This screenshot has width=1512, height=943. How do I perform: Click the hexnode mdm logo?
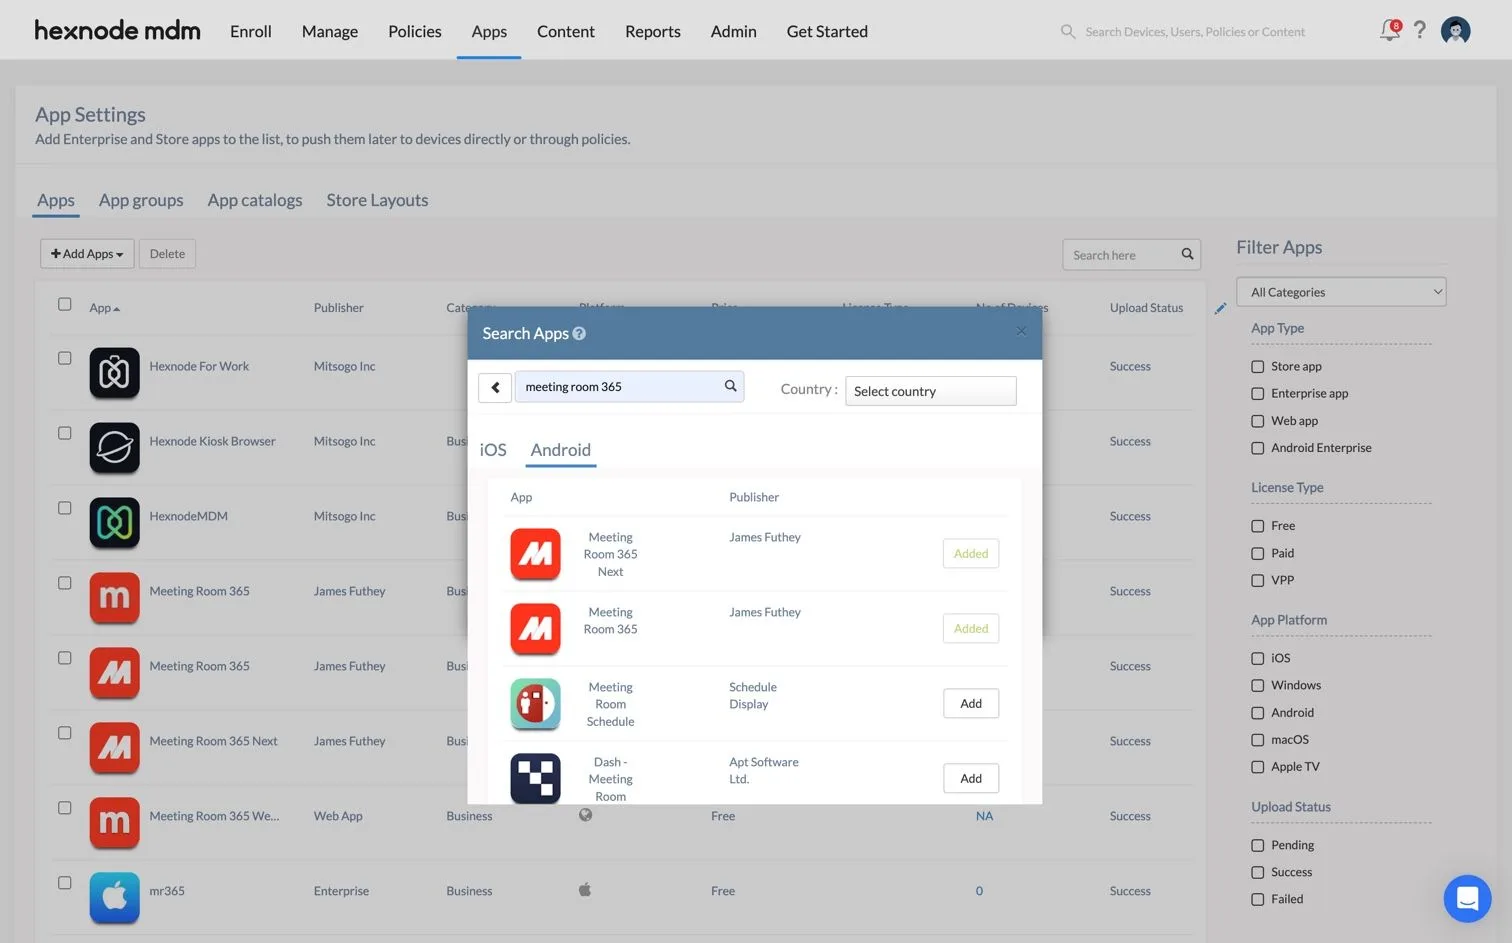coord(117,30)
